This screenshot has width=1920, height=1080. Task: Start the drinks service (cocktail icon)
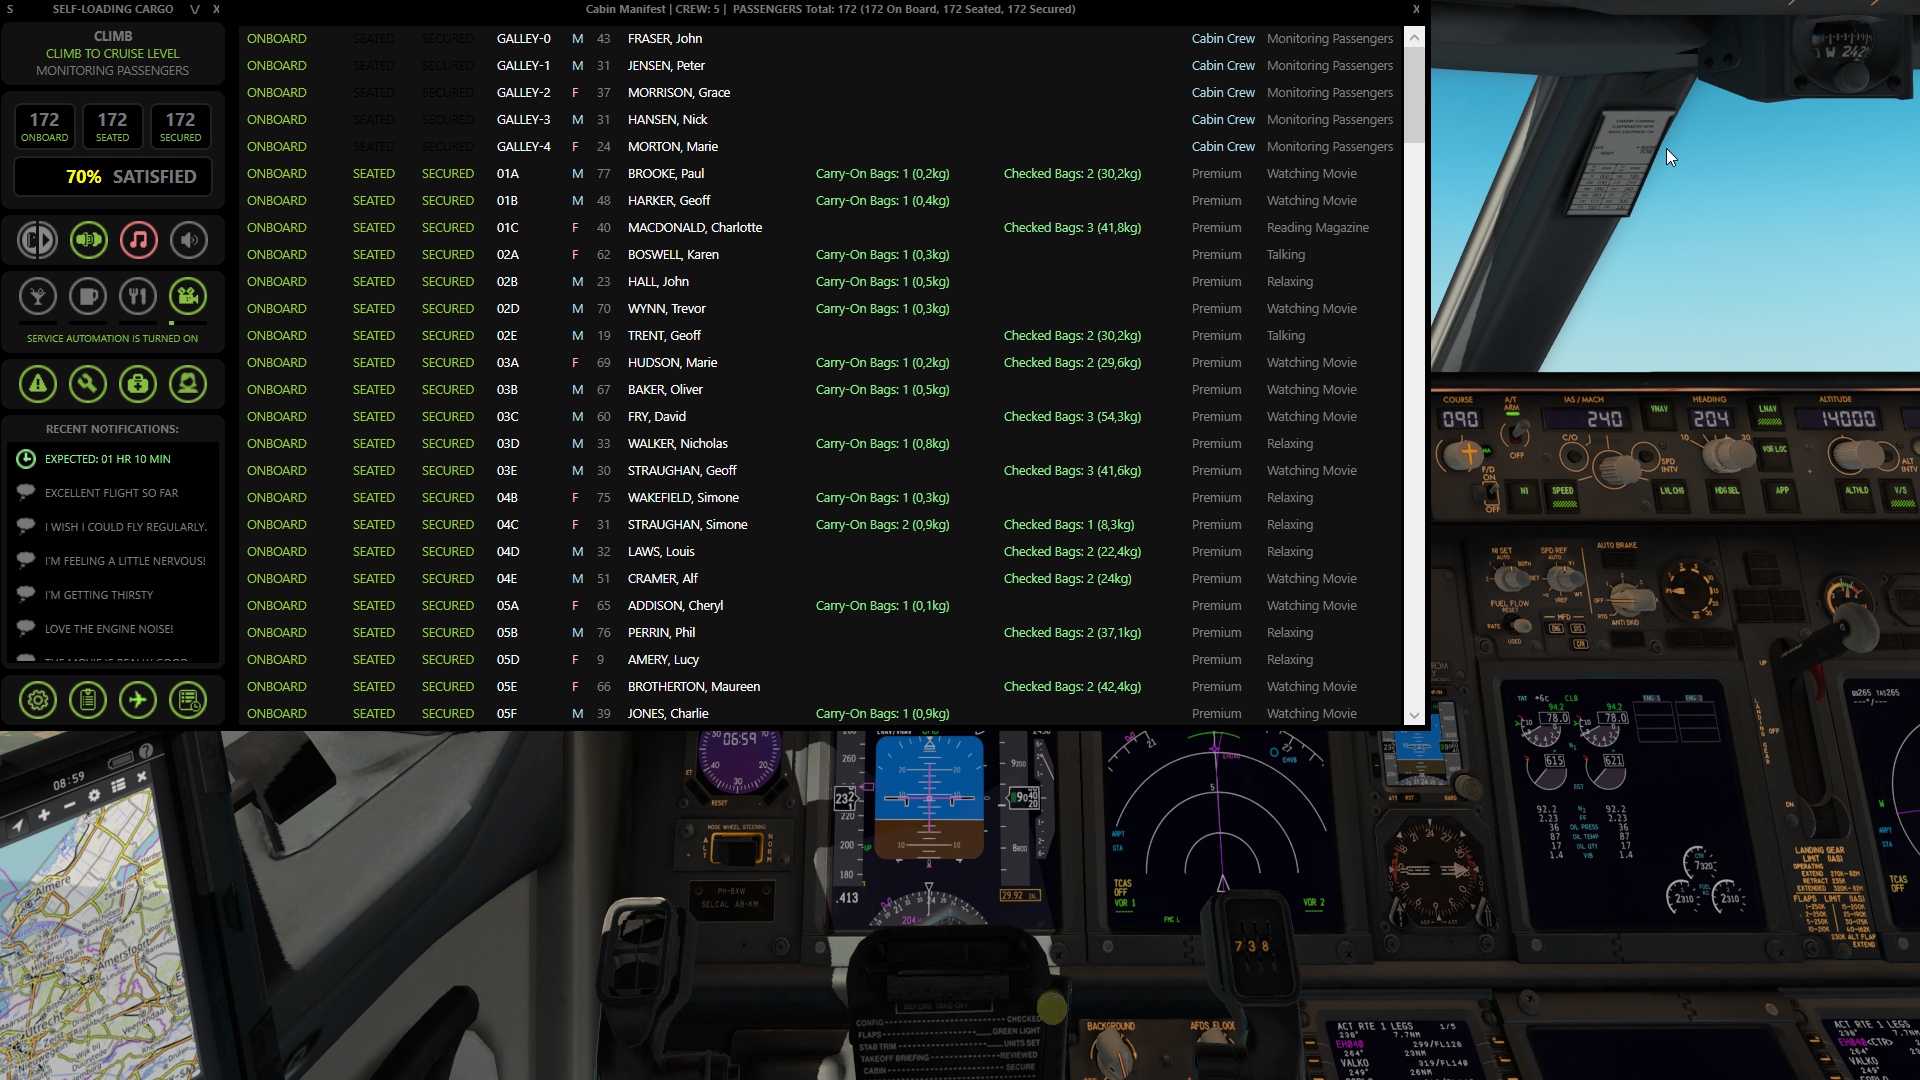pyautogui.click(x=38, y=296)
